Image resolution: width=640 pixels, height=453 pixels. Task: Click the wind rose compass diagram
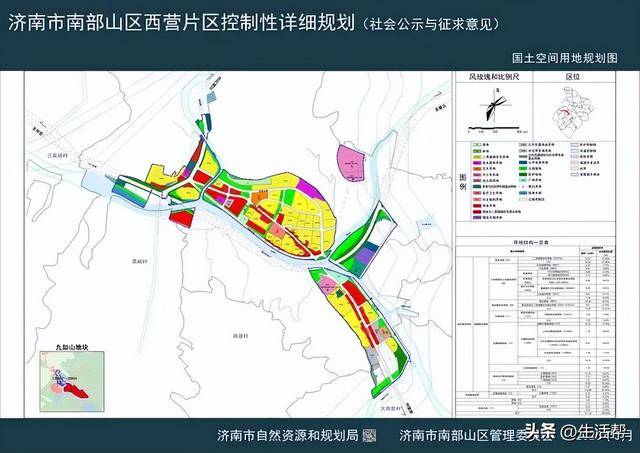[x=496, y=106]
